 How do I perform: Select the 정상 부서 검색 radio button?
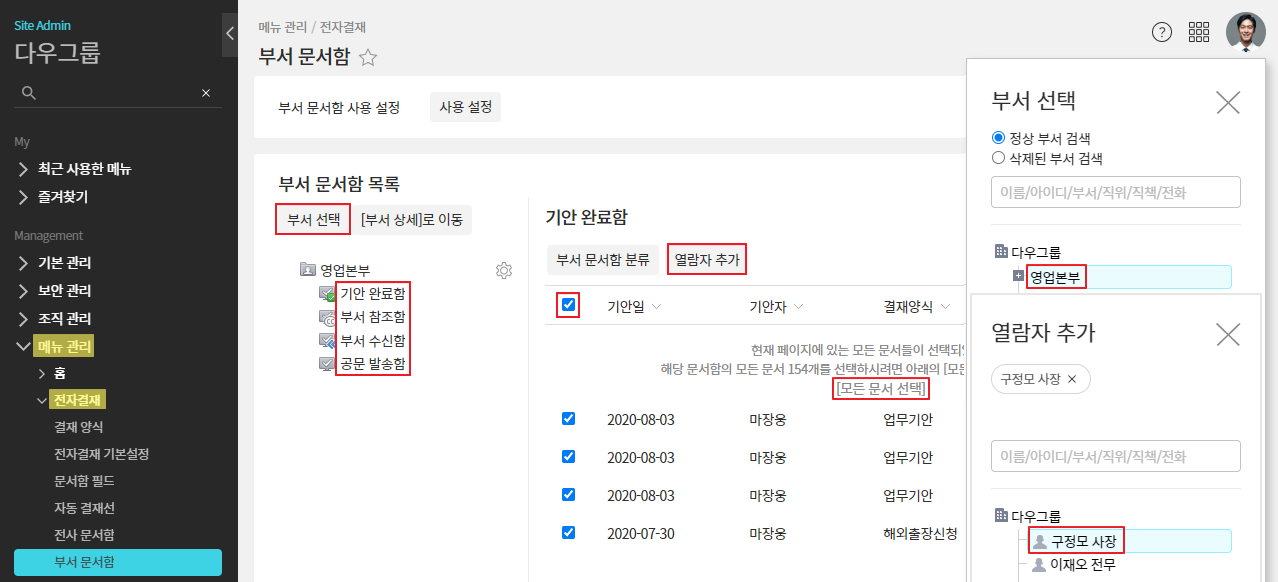click(998, 138)
